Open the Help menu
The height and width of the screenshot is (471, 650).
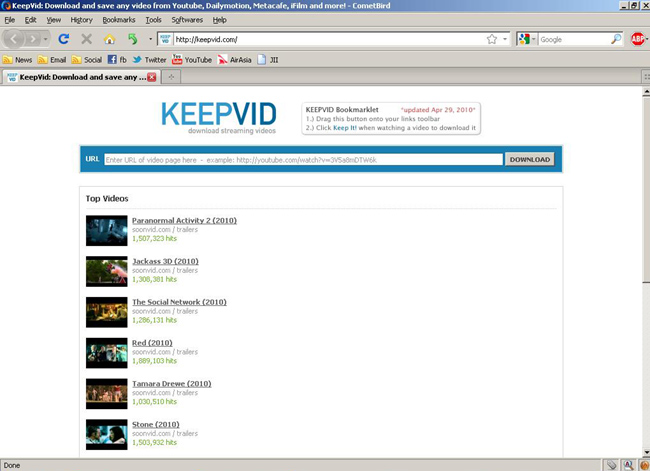[x=219, y=20]
